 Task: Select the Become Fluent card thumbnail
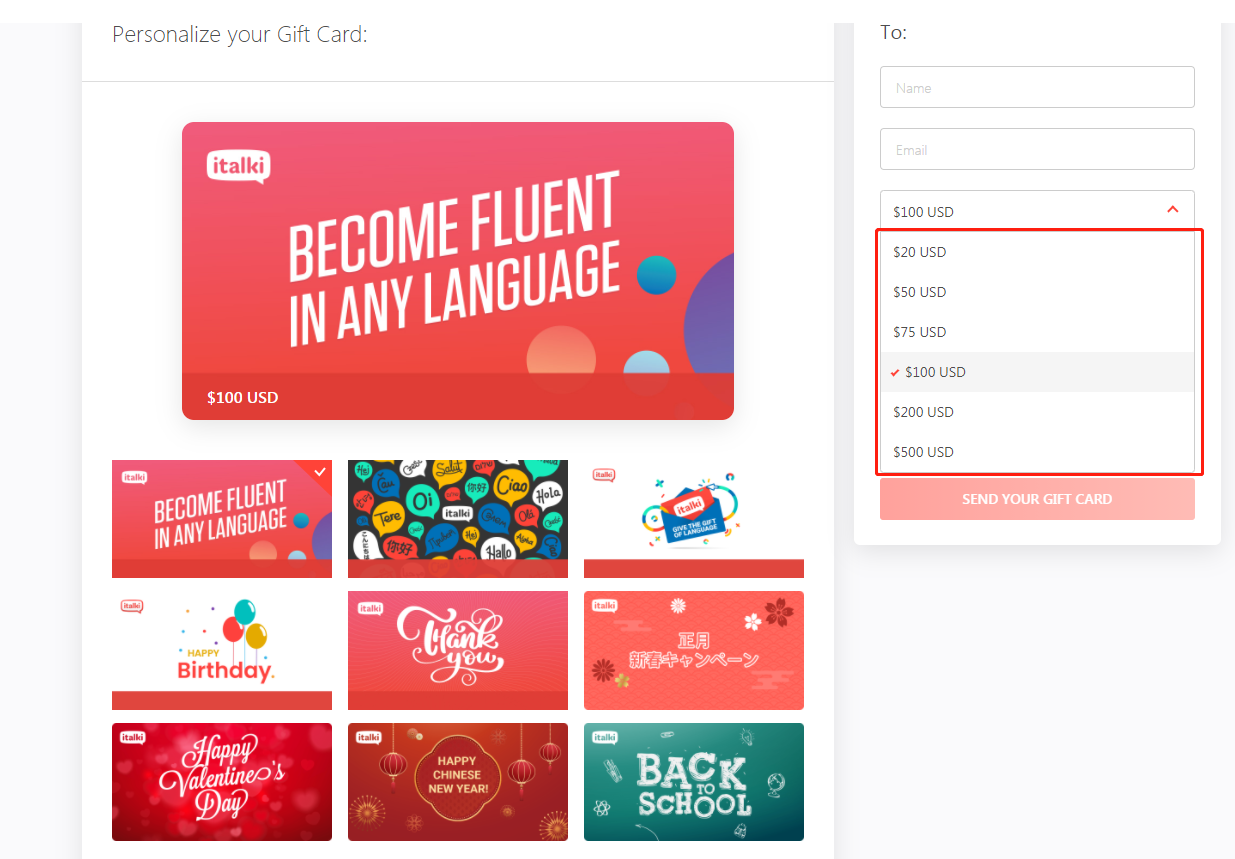coord(222,519)
